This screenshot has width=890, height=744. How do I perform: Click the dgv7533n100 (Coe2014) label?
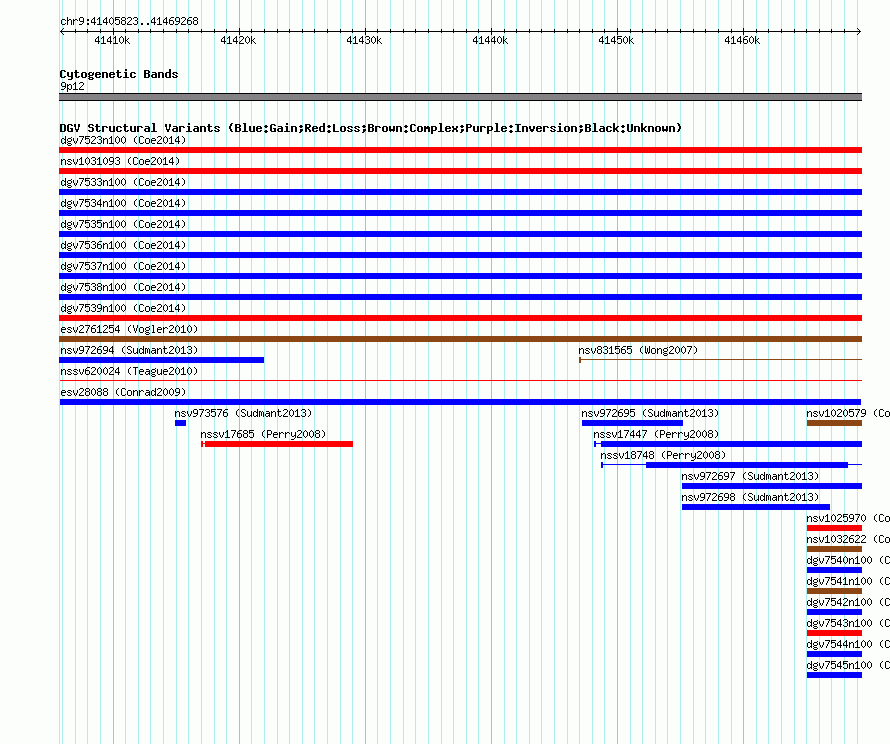[123, 182]
